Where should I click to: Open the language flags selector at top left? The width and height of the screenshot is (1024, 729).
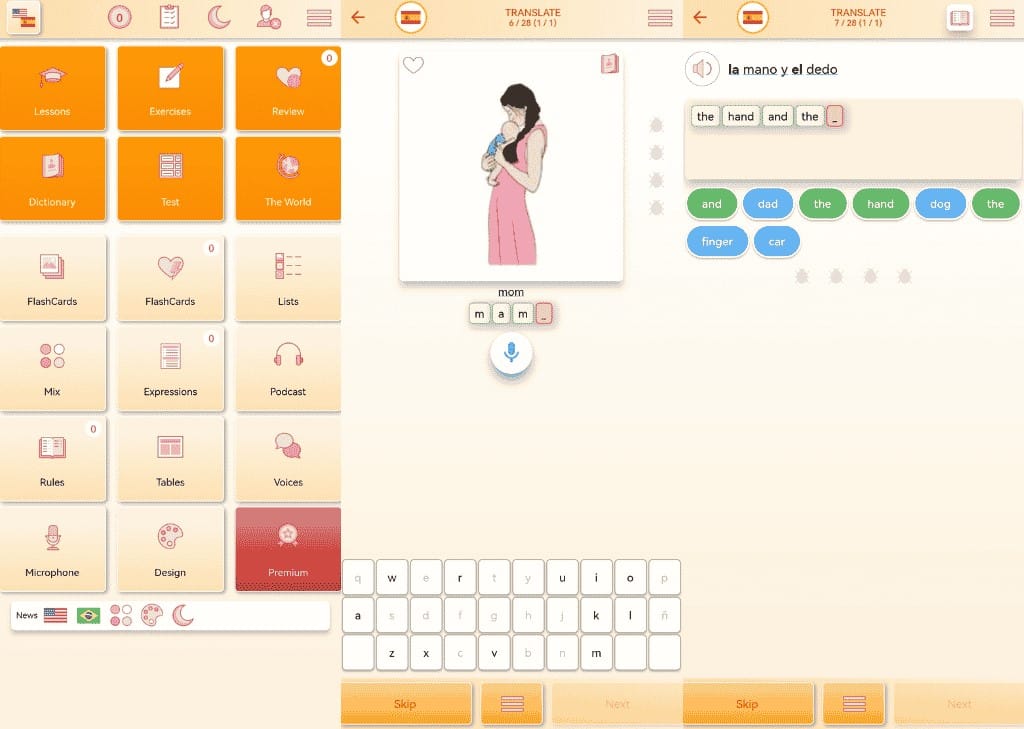point(22,18)
